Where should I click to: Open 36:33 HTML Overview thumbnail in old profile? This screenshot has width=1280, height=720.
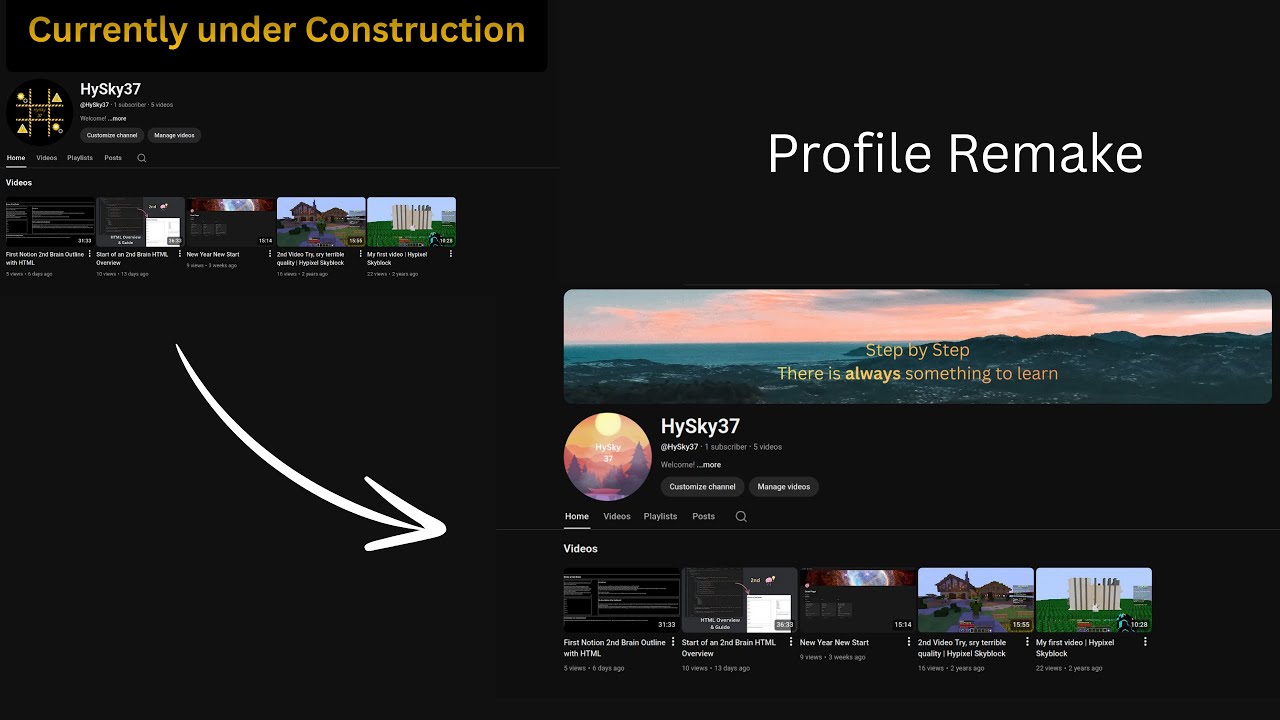140,222
